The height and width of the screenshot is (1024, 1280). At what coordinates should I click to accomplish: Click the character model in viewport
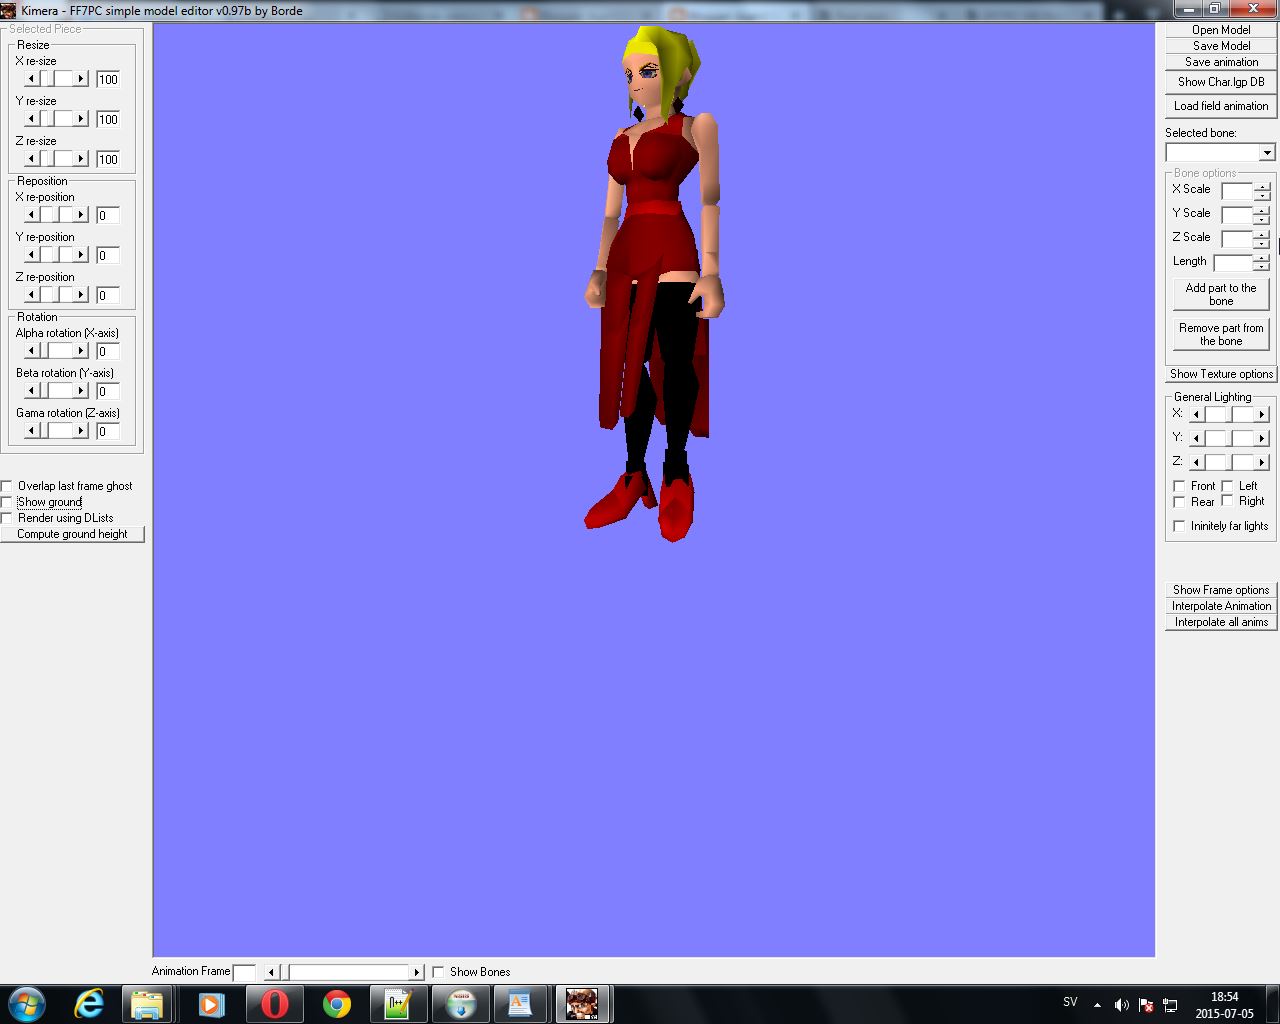click(x=655, y=285)
